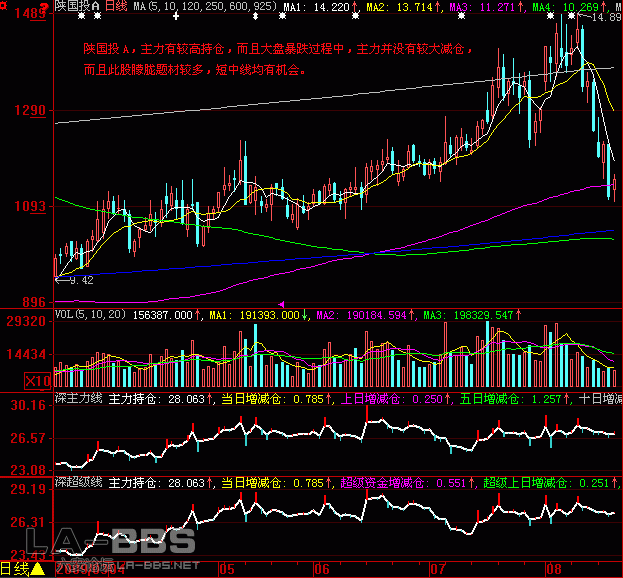Select the 日线 tab at bottom left
The width and height of the screenshot is (623, 578).
(x=14, y=570)
